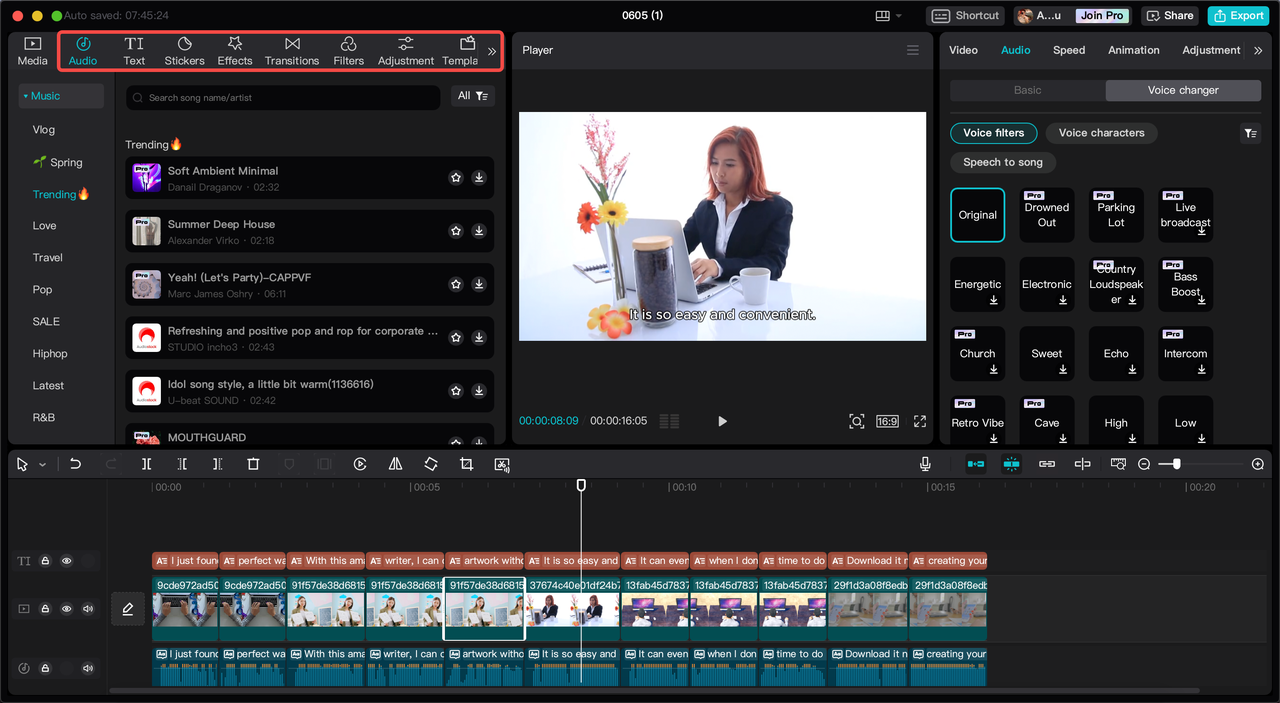The image size is (1280, 703).
Task: Click the preview axis ruler icon
Action: pos(1118,464)
